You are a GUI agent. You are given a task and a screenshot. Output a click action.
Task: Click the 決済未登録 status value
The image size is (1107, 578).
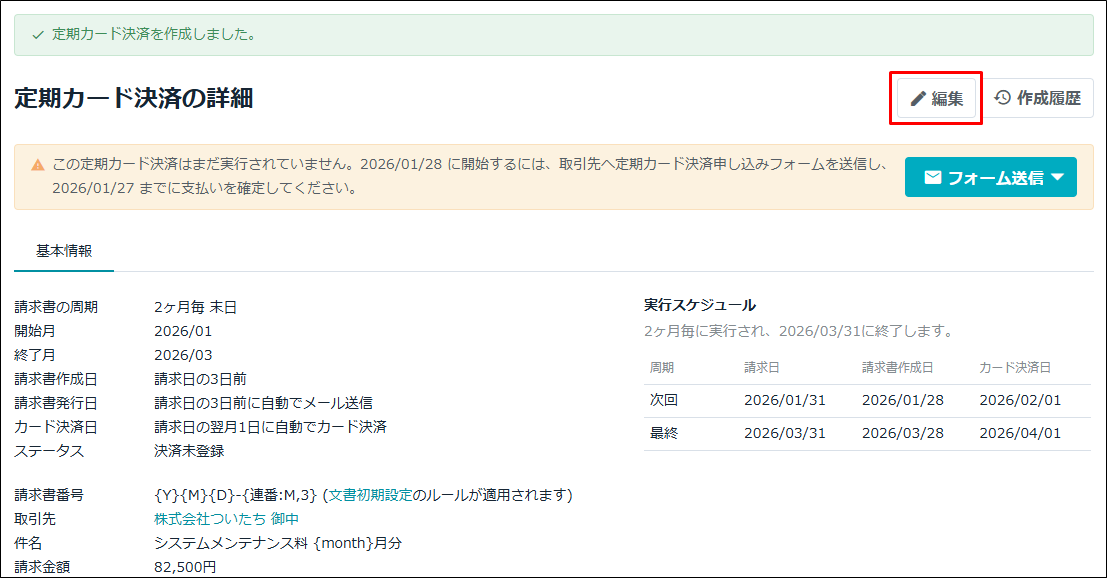click(x=189, y=451)
